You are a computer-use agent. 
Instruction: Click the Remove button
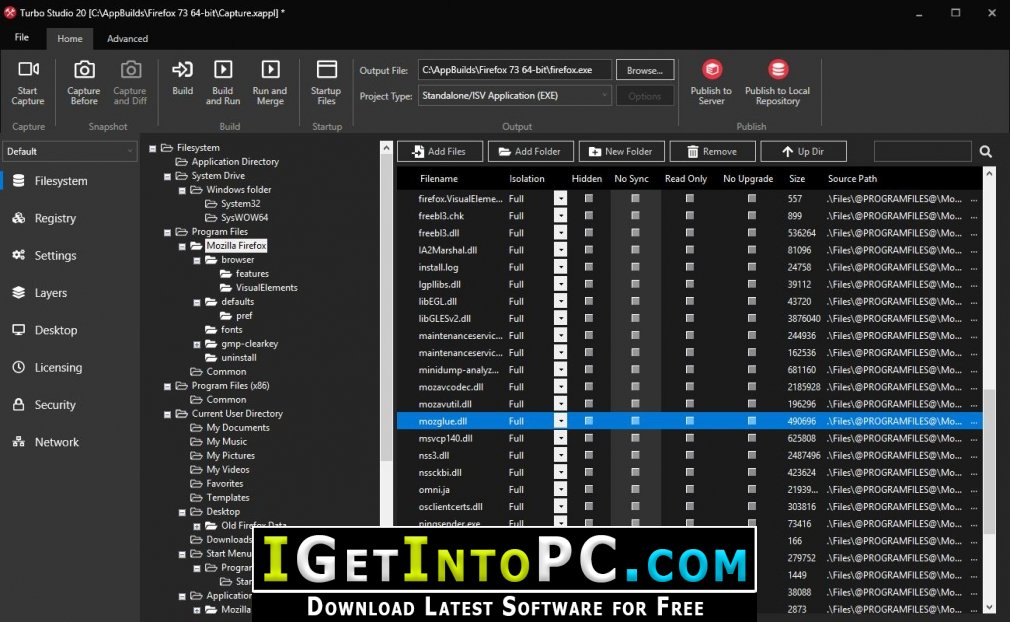[x=712, y=151]
